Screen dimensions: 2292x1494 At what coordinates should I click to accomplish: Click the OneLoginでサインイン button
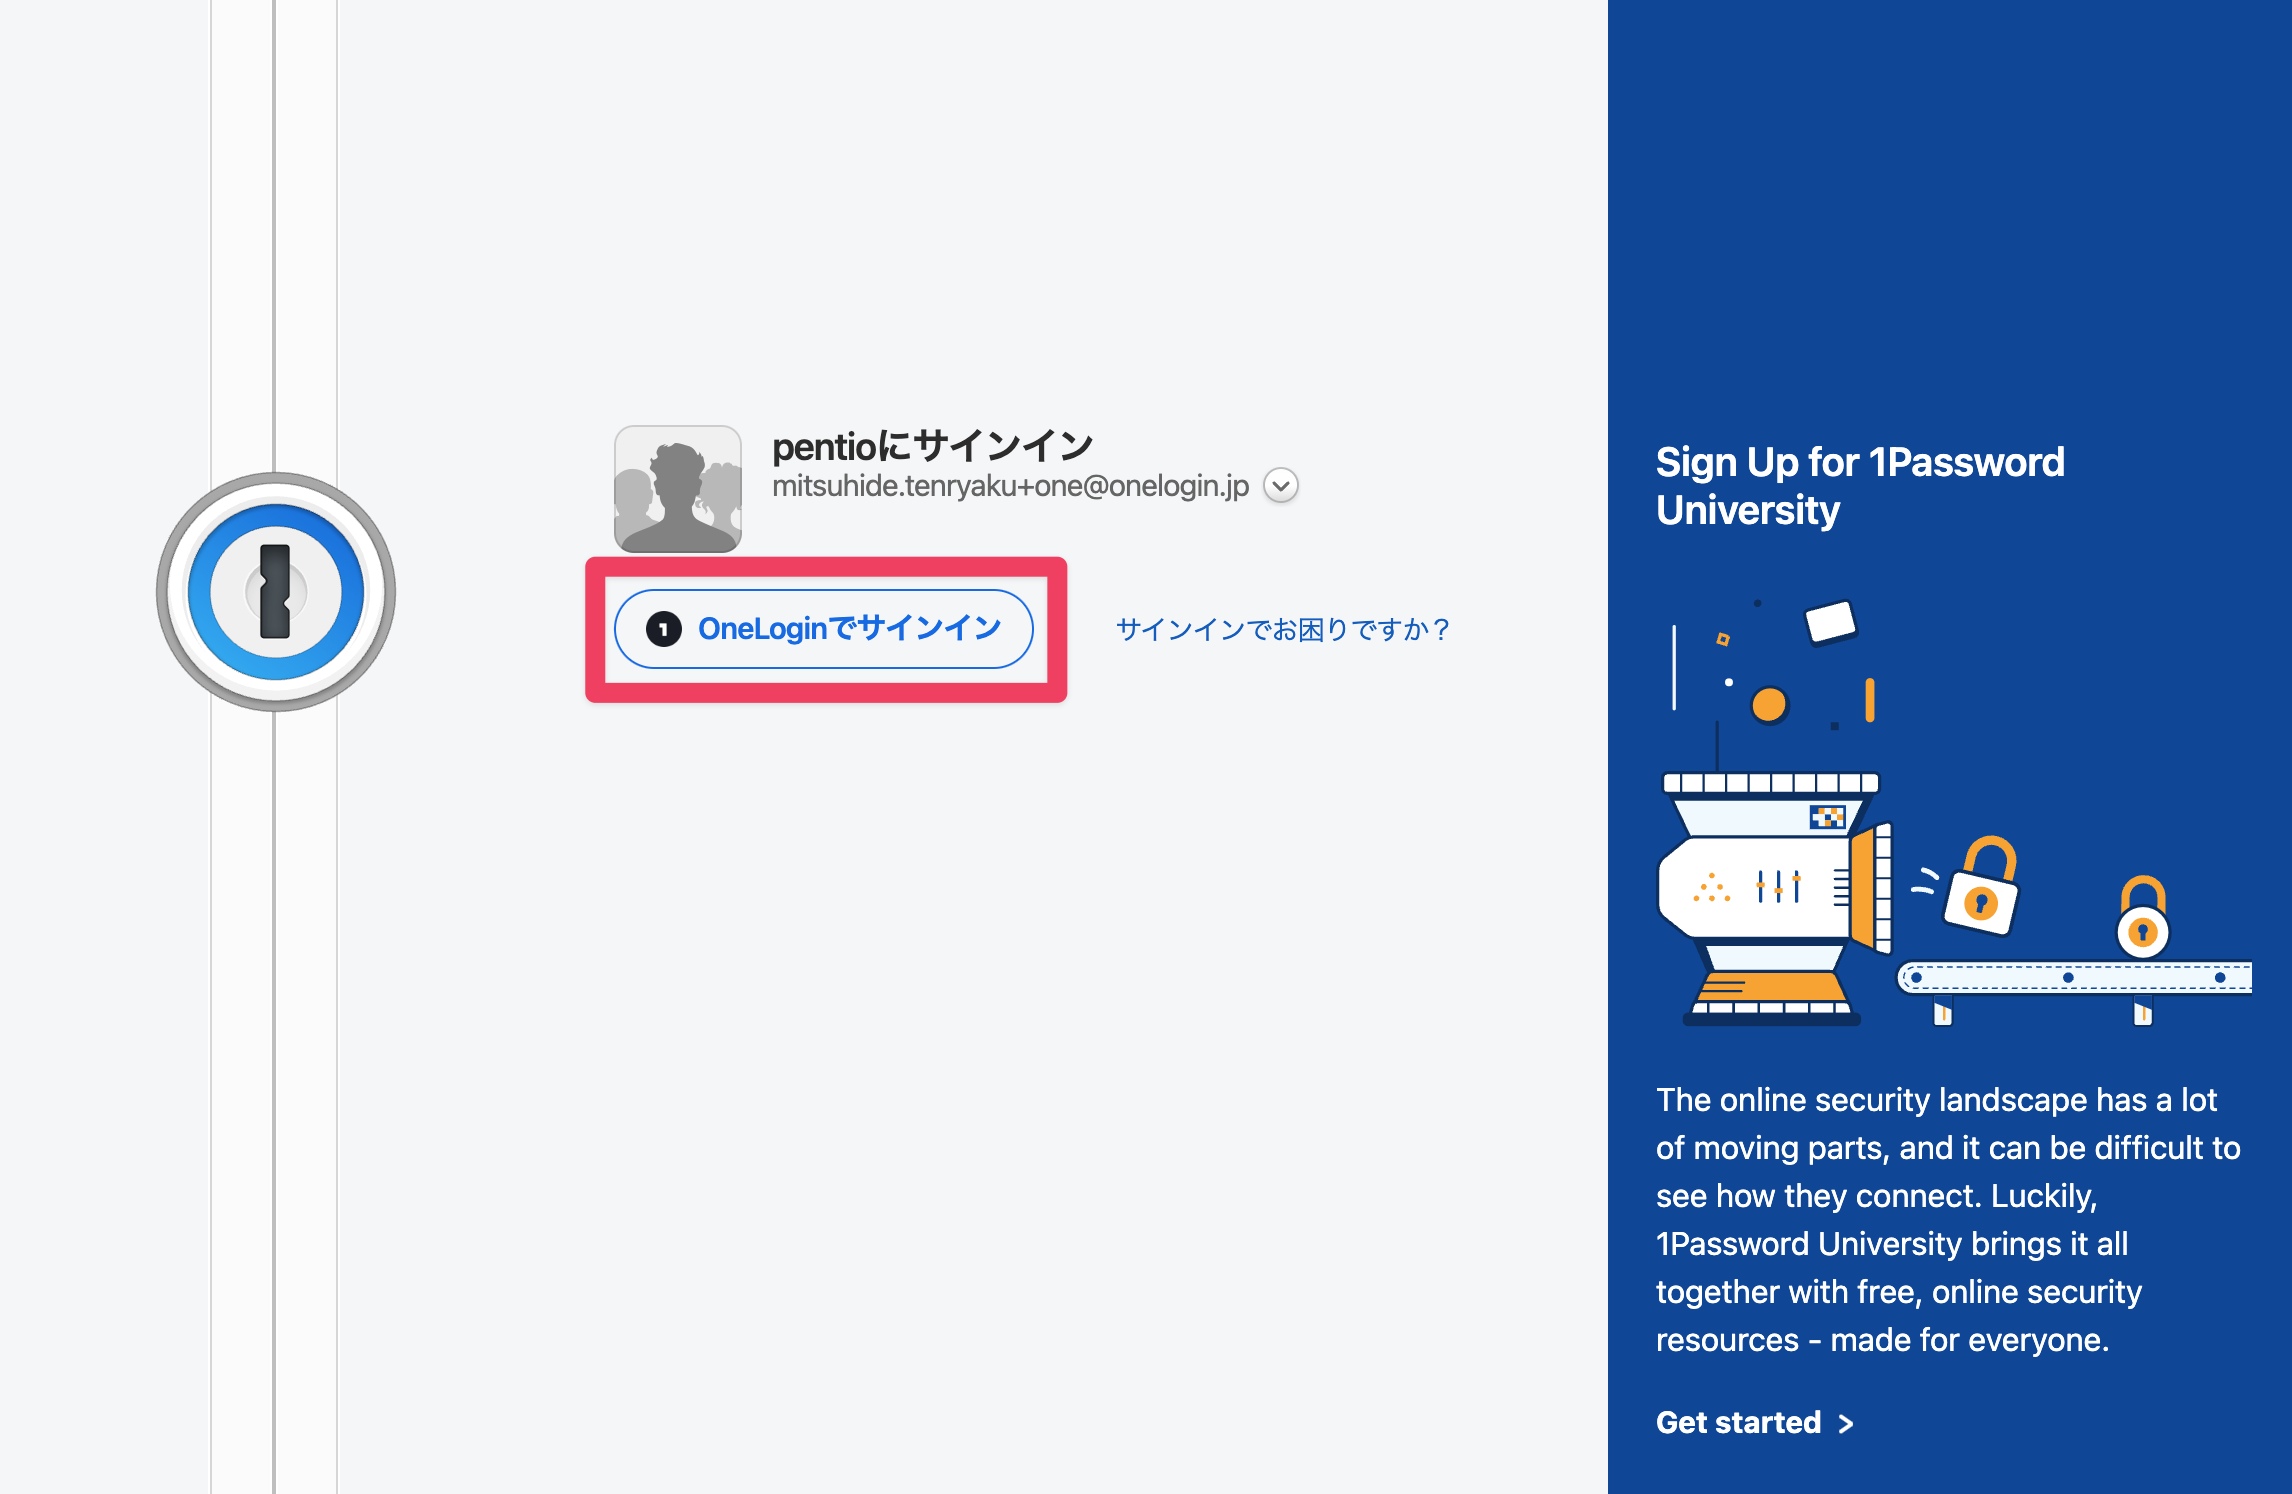point(824,629)
